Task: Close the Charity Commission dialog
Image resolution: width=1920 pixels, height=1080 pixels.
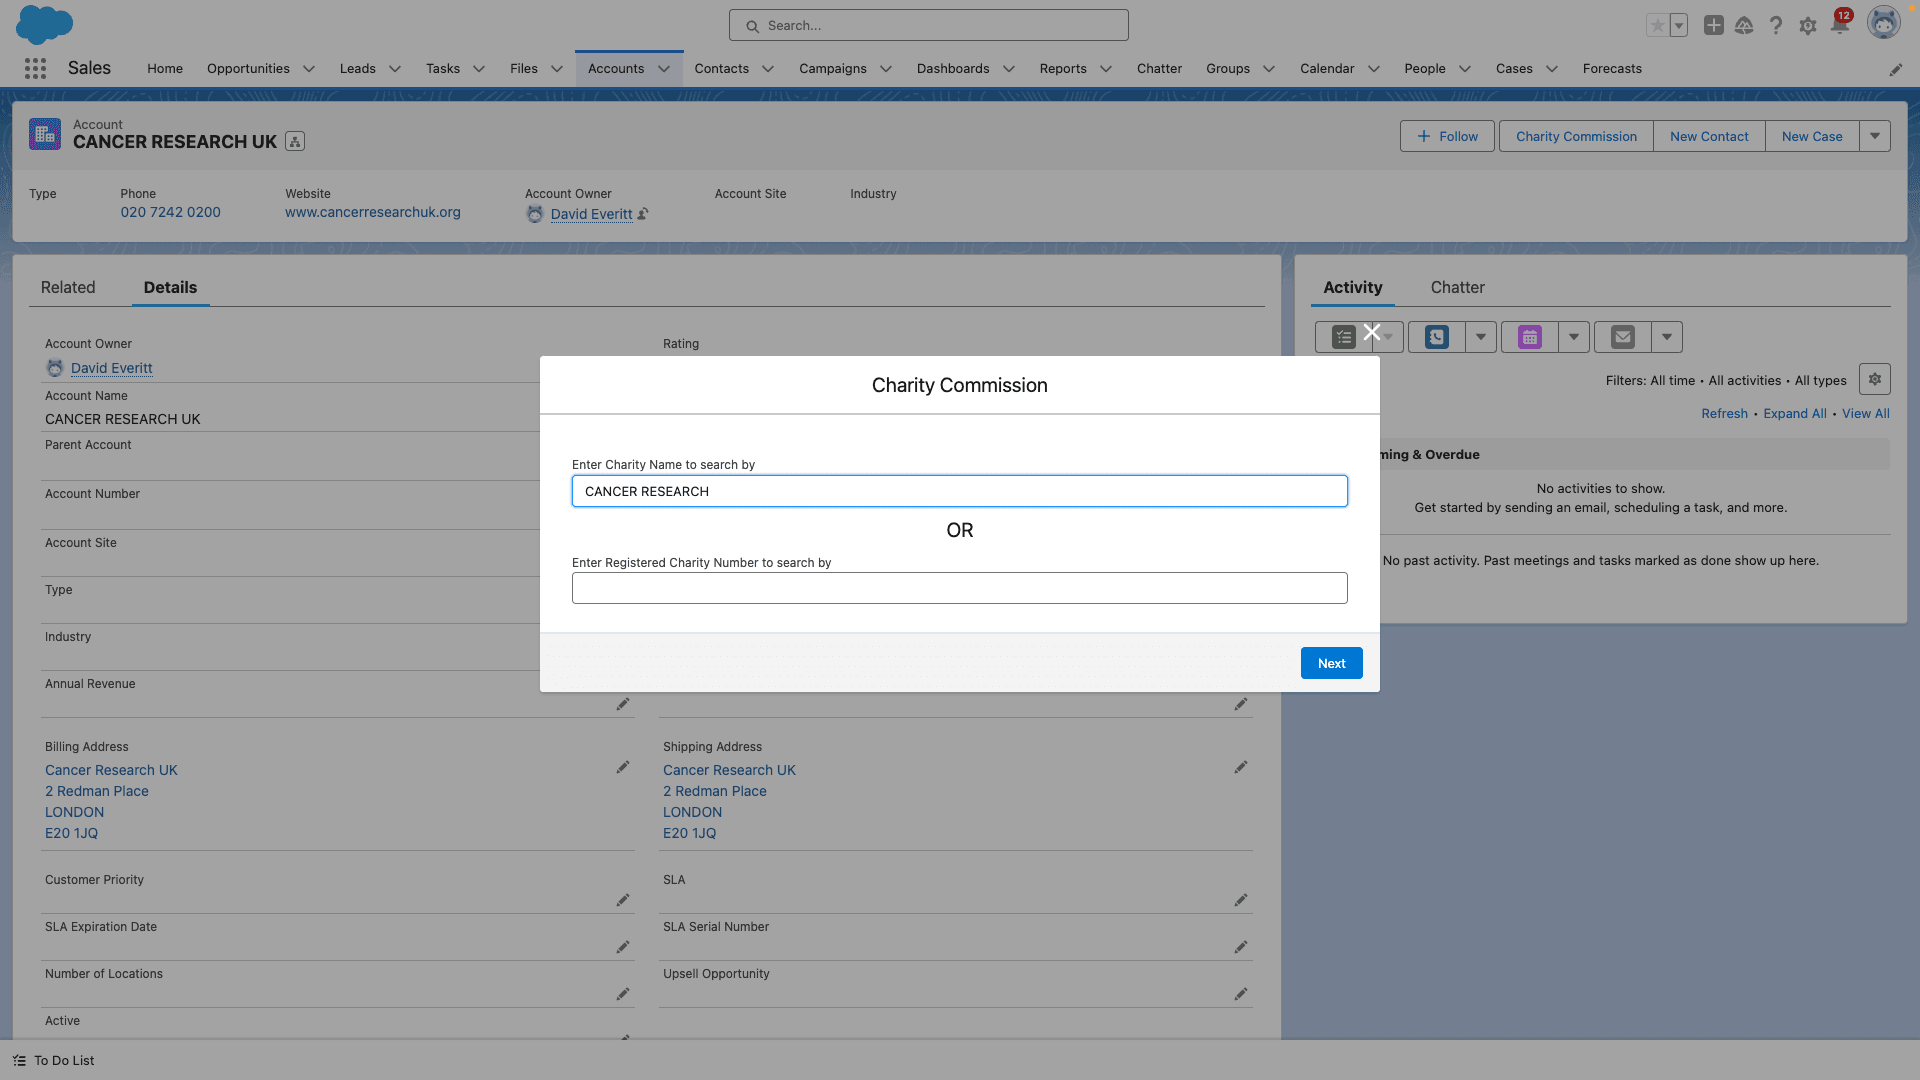Action: click(1372, 333)
